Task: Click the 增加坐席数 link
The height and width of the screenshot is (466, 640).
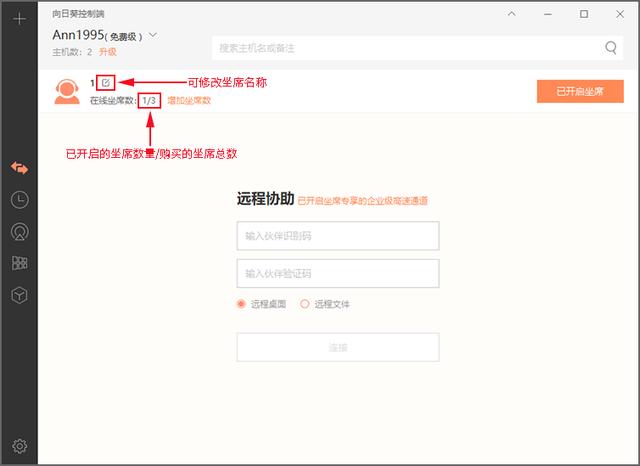Action: pyautogui.click(x=189, y=100)
